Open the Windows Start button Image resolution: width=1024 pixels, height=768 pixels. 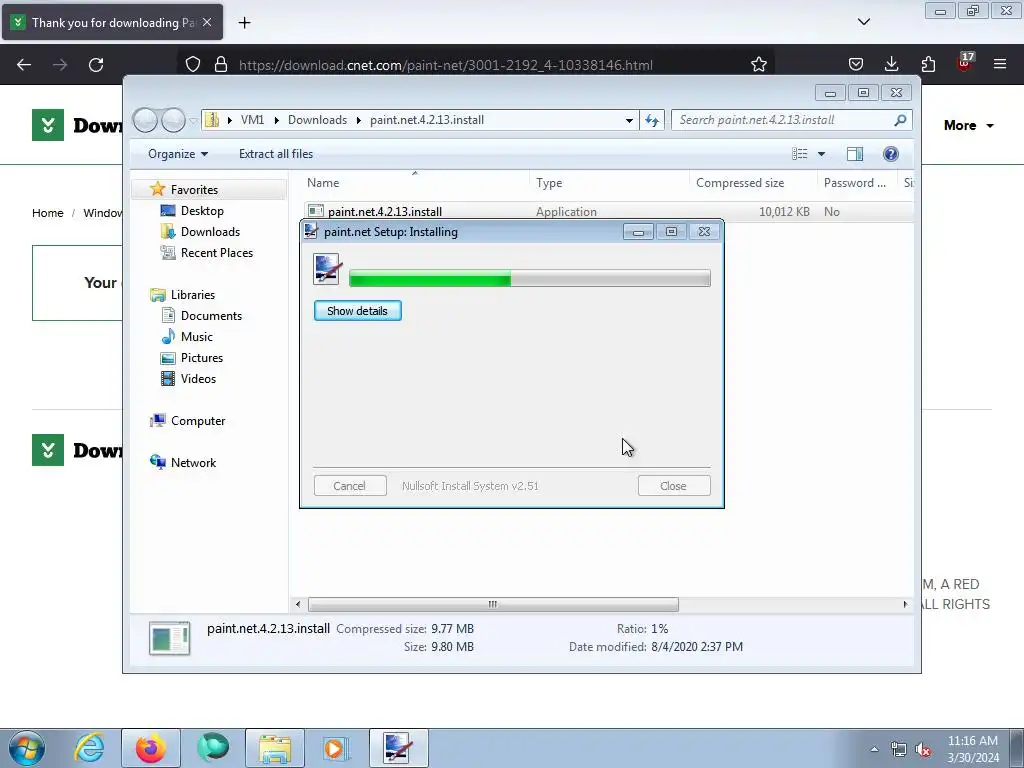pos(27,748)
